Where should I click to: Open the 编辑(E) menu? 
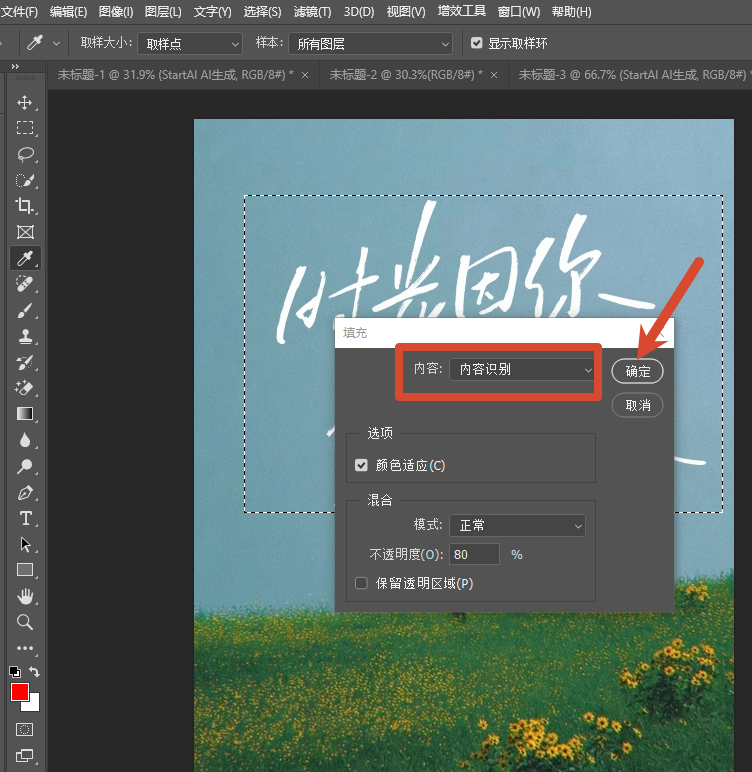[68, 11]
